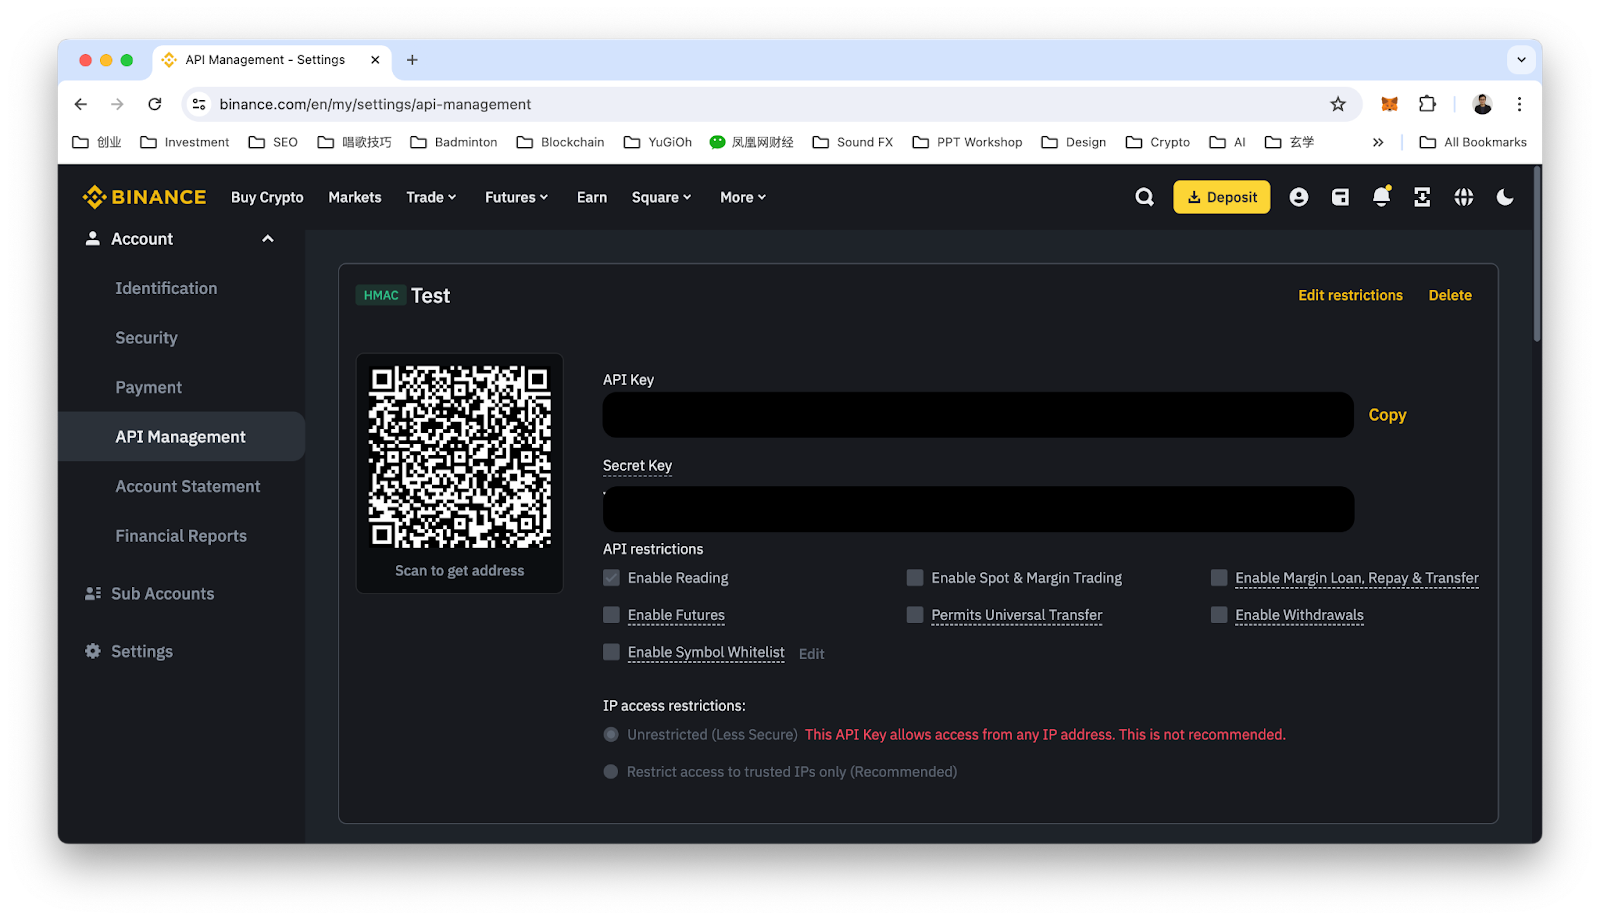
Task: Close the API Management browser tab
Action: pos(375,60)
